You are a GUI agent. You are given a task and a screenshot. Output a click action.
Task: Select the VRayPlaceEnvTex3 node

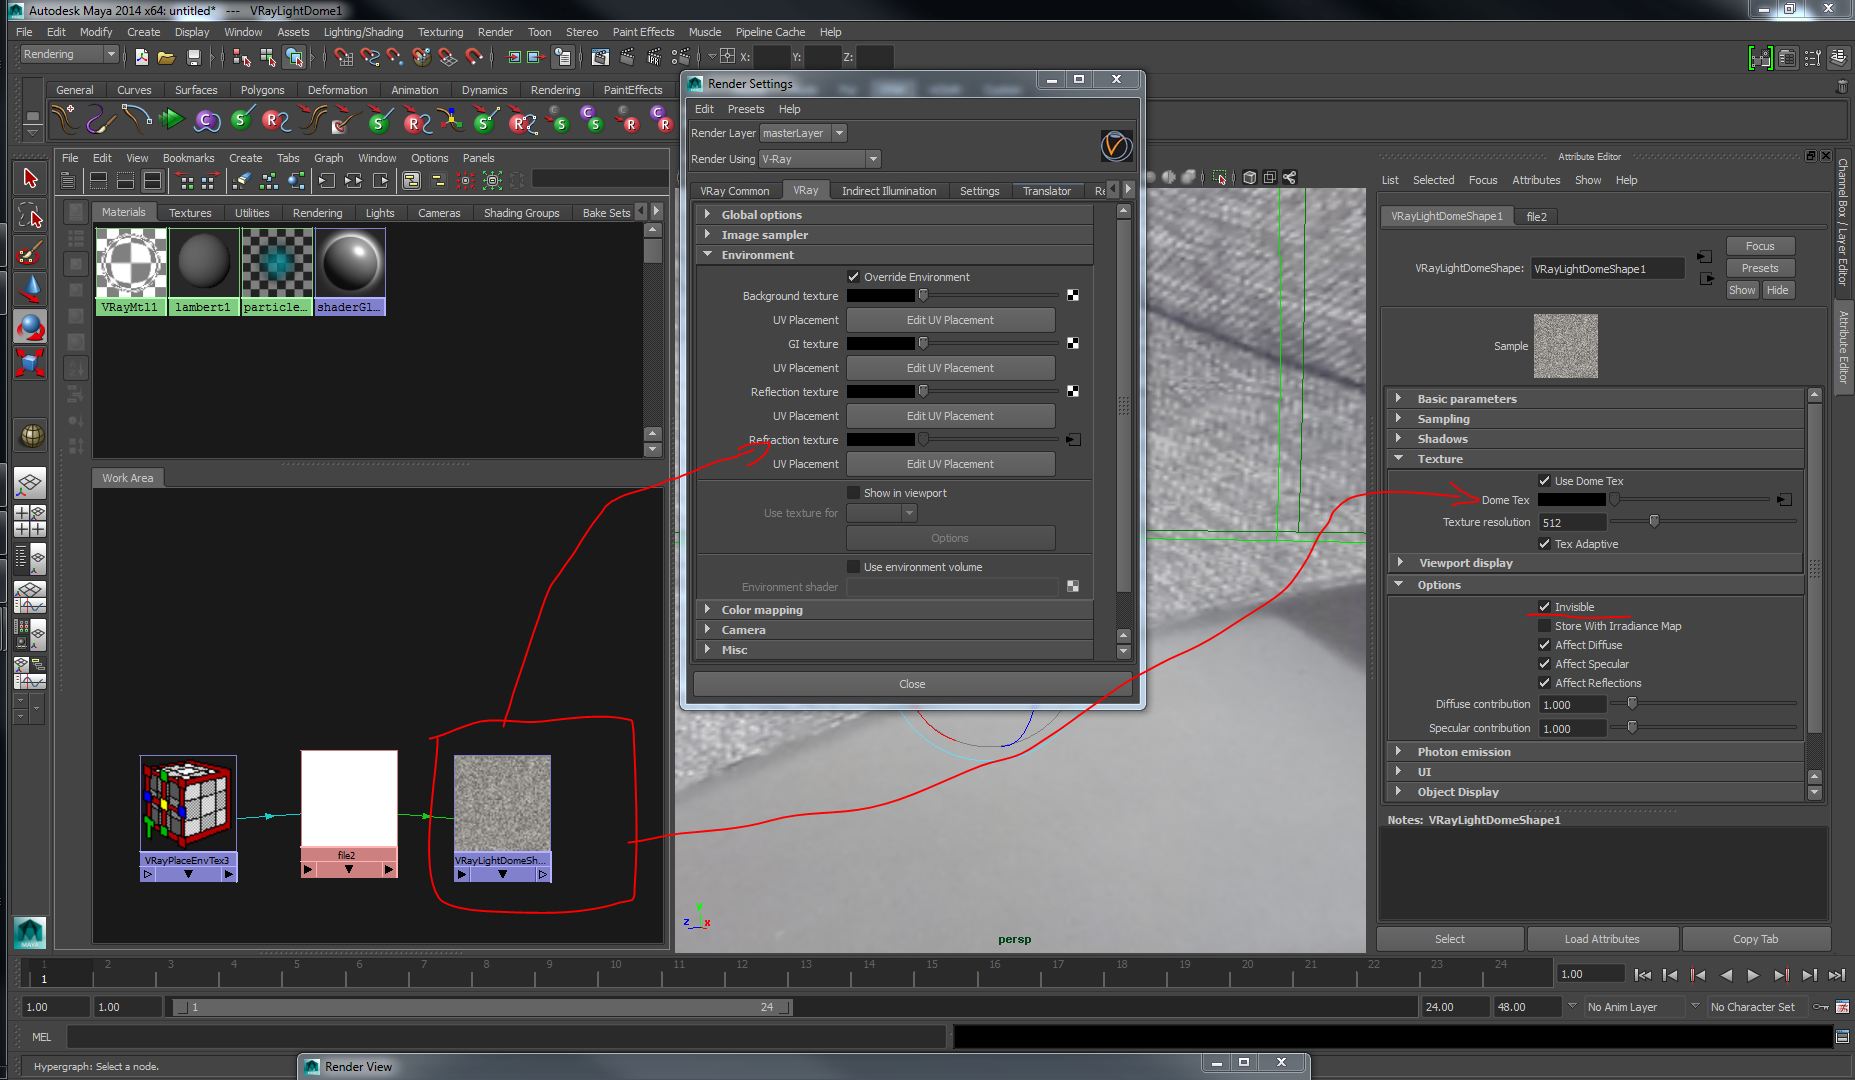[188, 818]
